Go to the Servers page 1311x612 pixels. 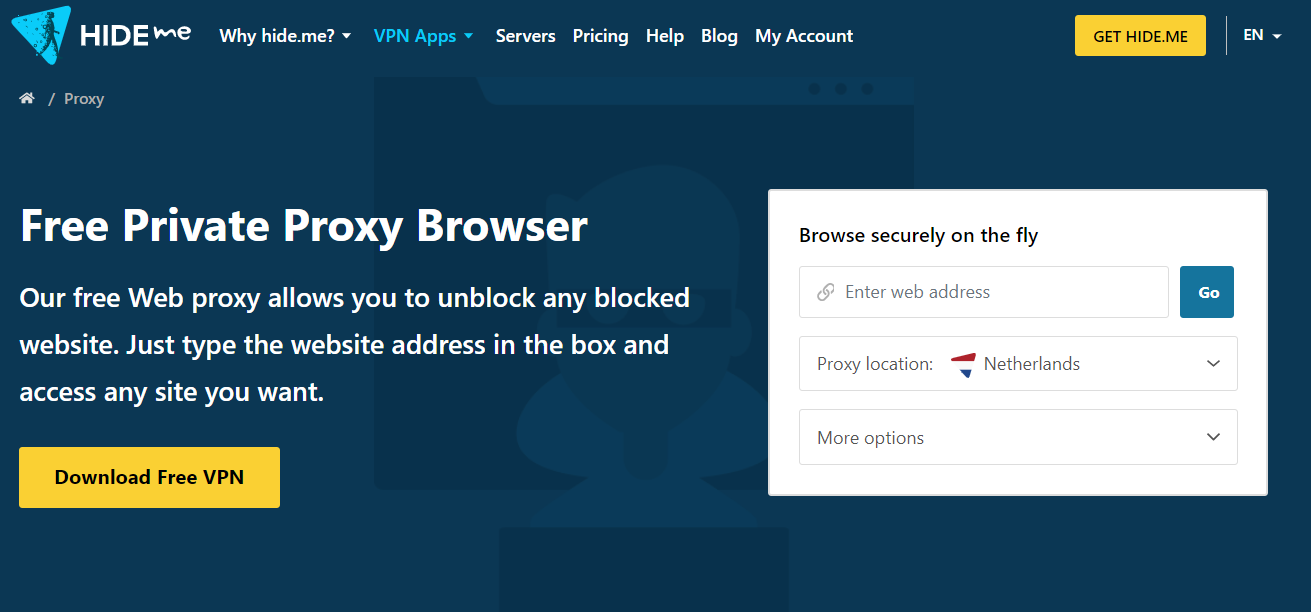coord(525,36)
